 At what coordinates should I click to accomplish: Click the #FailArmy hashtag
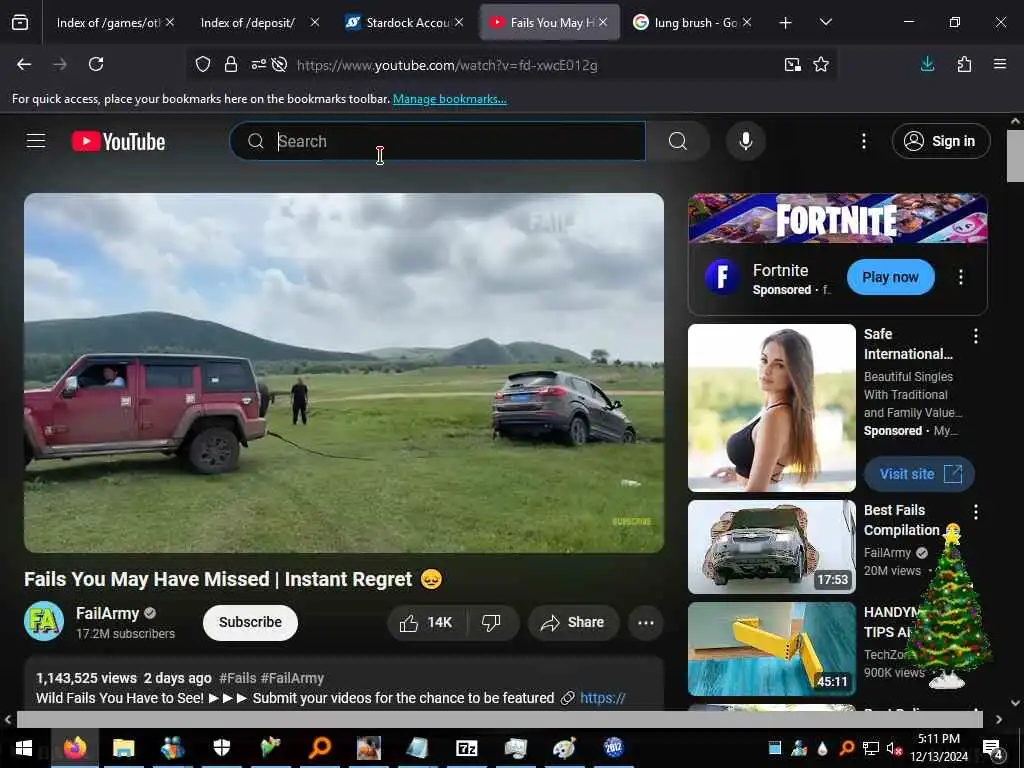pyautogui.click(x=292, y=679)
